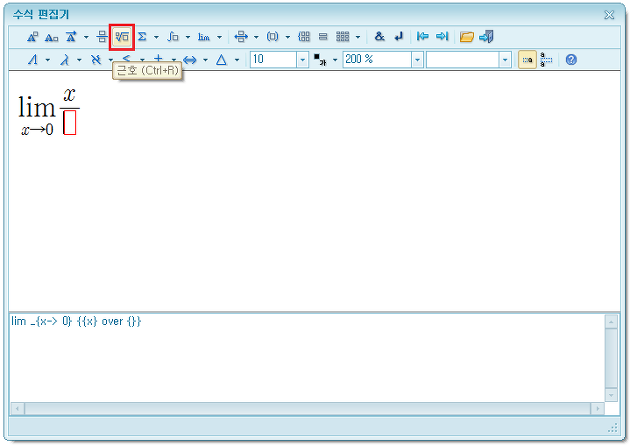Move to next item arrow icon

click(442, 37)
